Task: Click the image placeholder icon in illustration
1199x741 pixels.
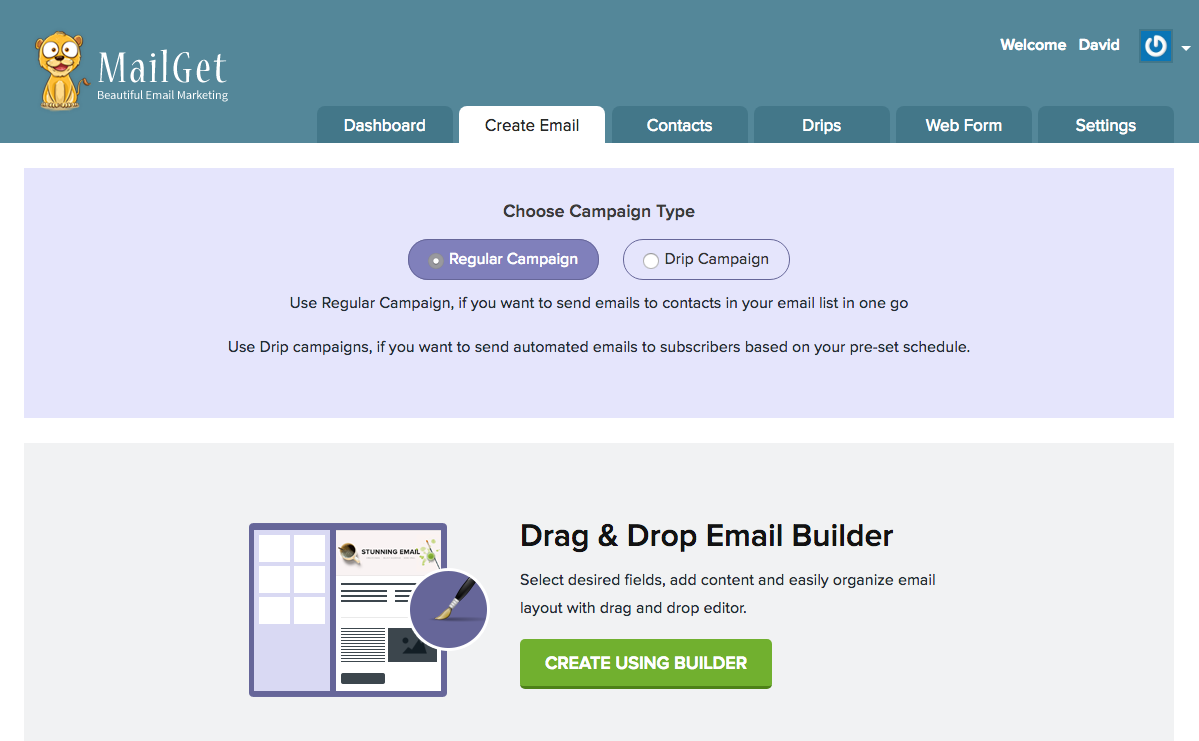Action: tap(412, 645)
